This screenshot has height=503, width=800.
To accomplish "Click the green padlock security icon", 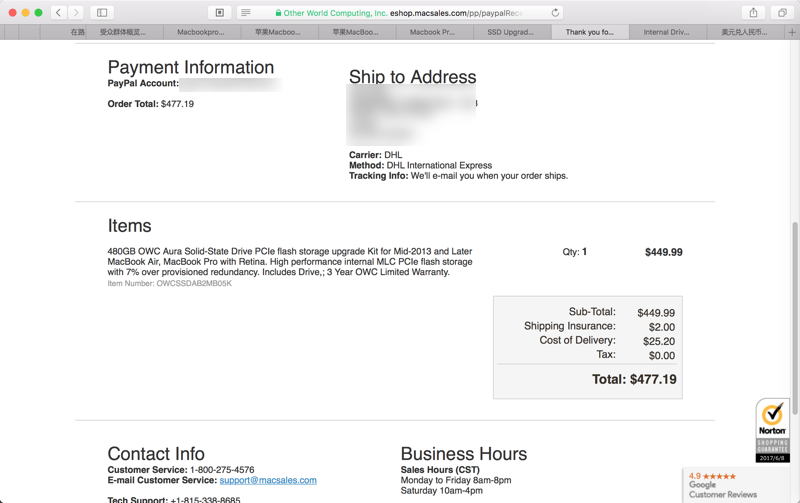I will click(278, 13).
